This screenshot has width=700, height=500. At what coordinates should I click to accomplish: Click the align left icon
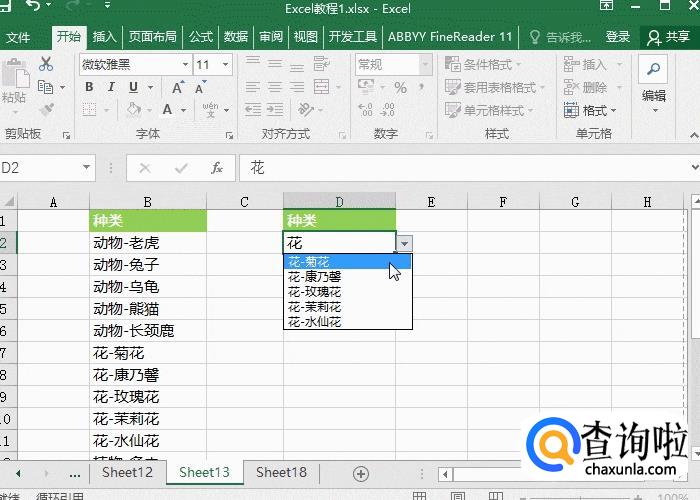pos(253,87)
